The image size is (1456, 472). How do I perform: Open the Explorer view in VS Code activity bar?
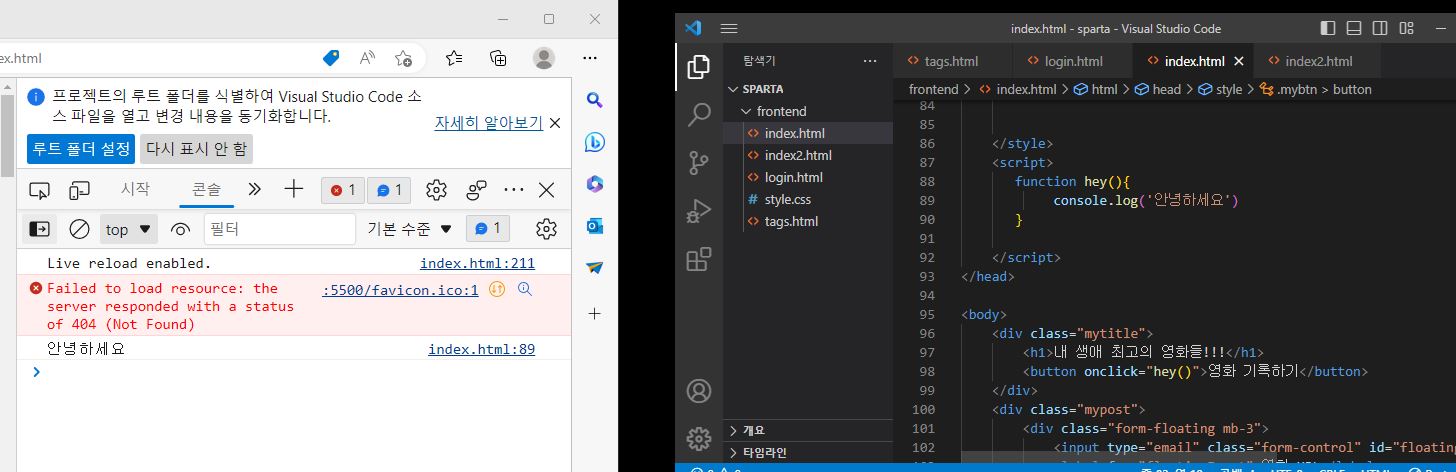(x=699, y=68)
